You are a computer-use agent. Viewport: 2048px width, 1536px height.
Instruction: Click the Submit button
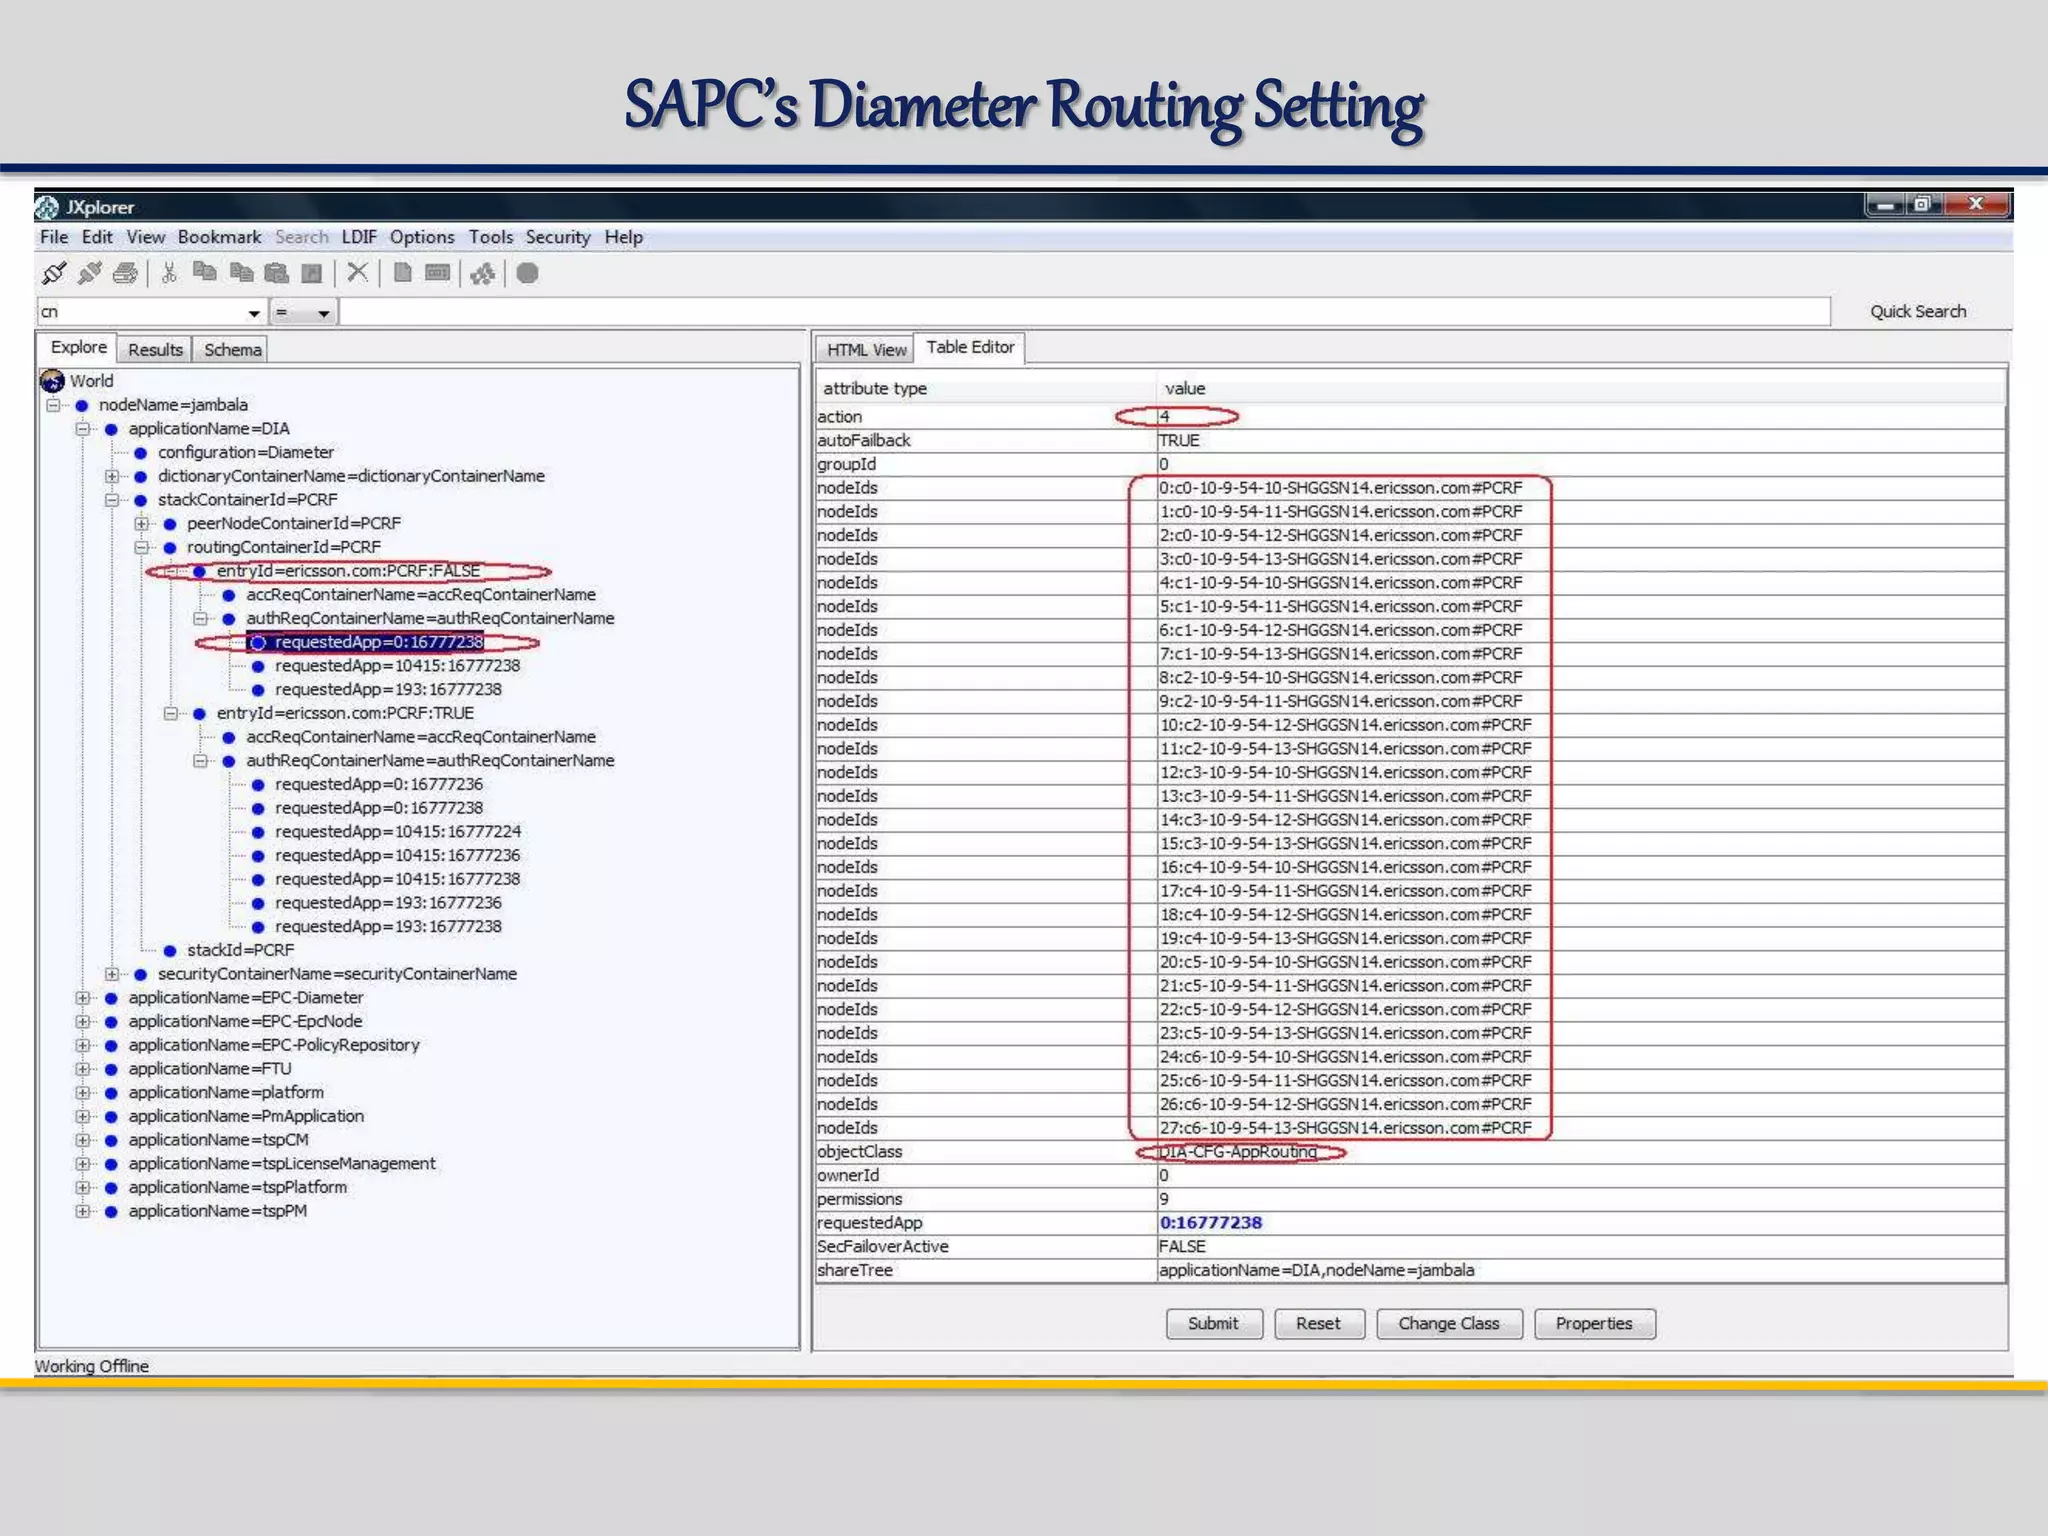point(1213,1323)
